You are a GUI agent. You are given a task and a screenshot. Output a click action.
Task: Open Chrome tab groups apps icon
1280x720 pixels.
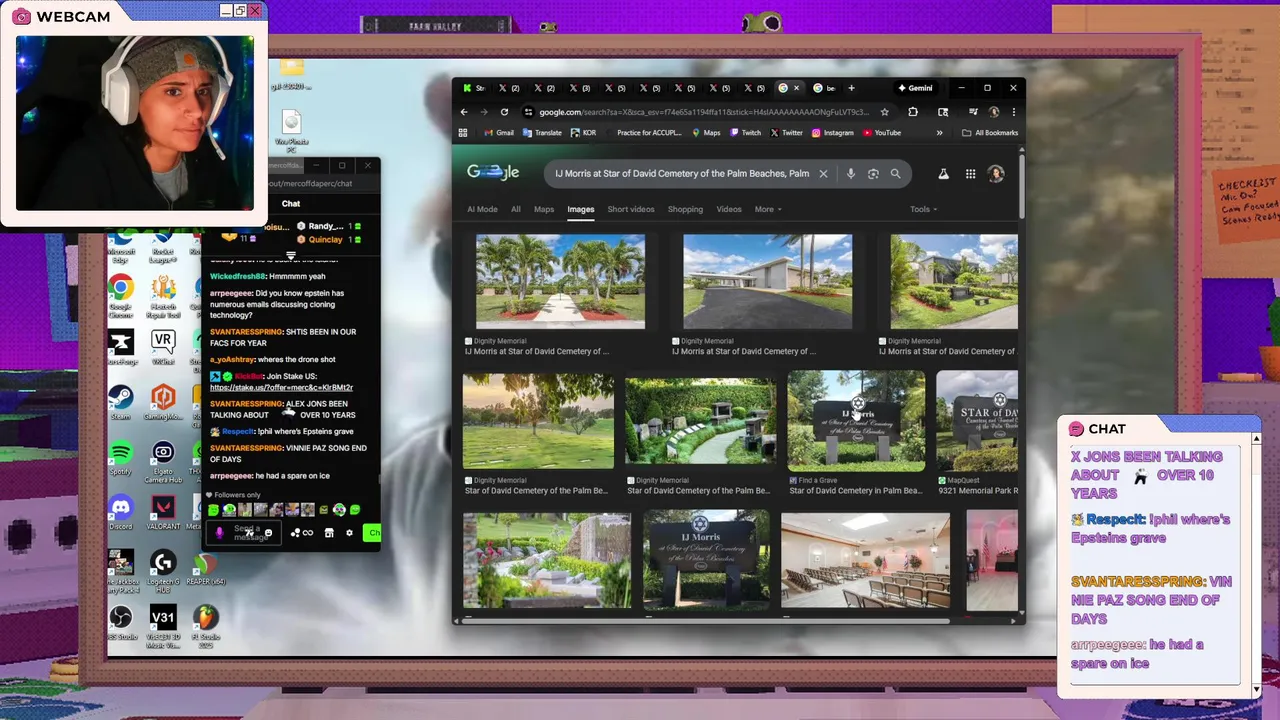[463, 133]
